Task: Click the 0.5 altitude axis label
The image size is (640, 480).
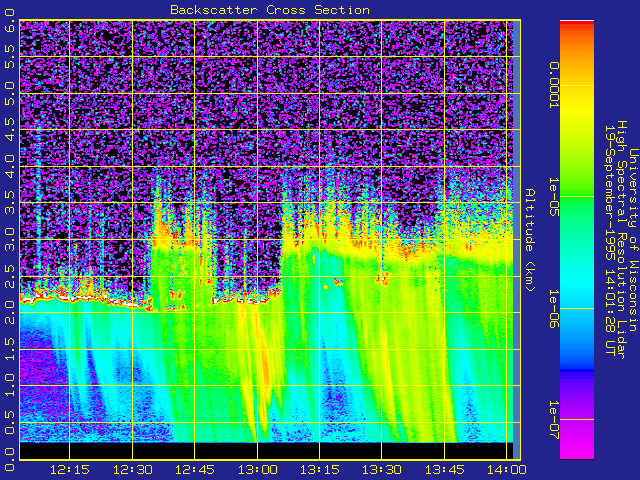Action: [x=9, y=422]
